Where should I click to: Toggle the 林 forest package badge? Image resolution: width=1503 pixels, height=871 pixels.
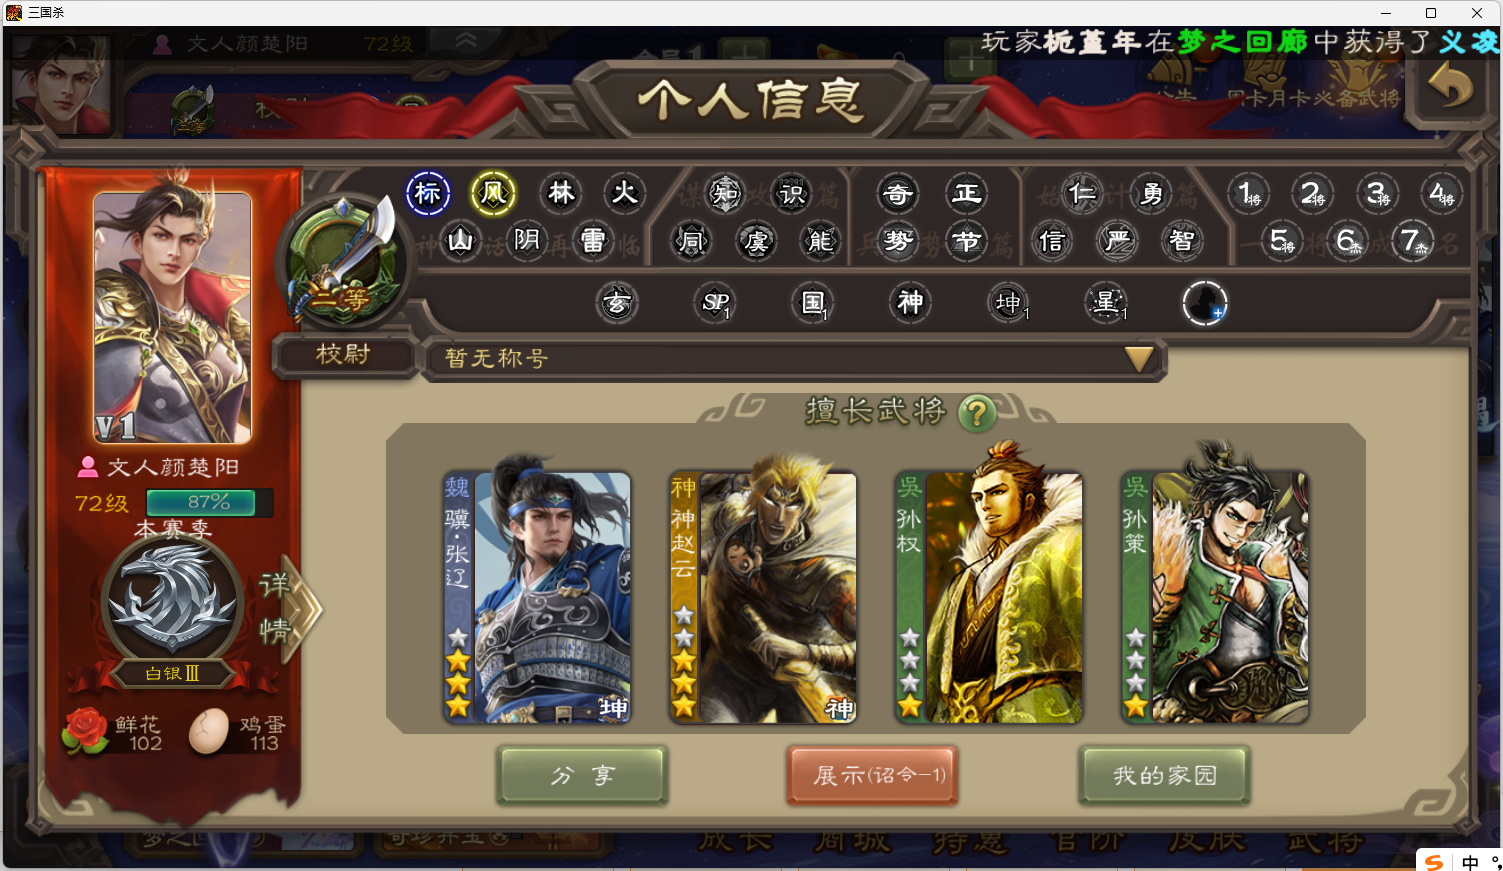pos(561,193)
